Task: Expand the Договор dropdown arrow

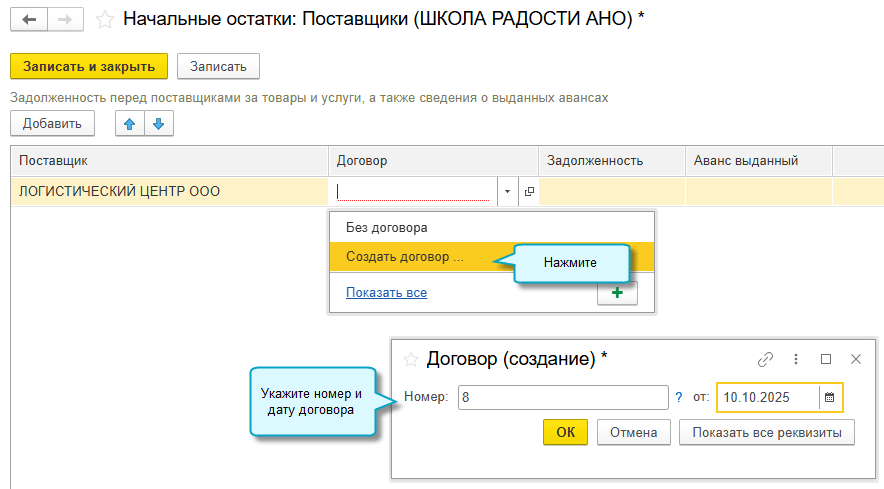Action: point(507,191)
